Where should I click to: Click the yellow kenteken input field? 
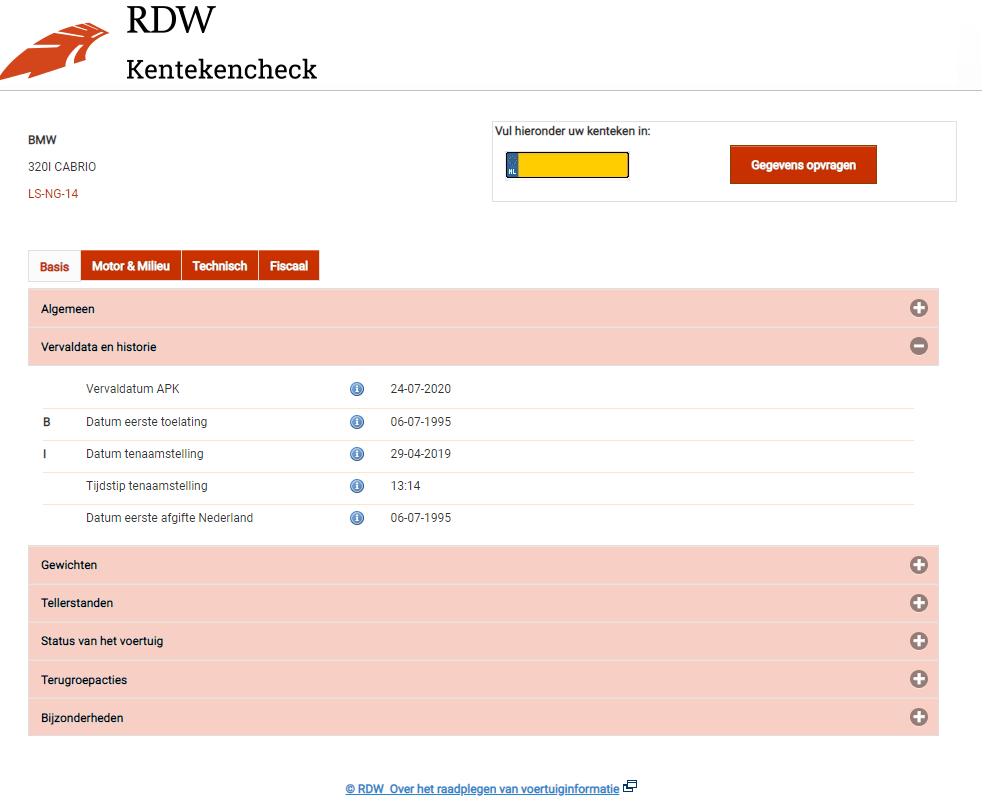(573, 165)
